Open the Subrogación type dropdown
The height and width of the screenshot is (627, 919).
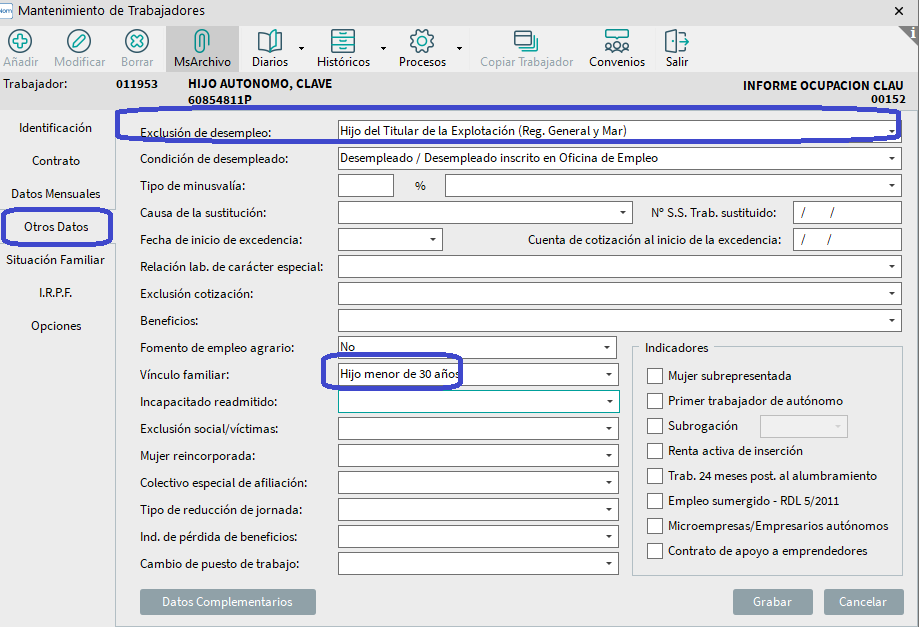[x=804, y=427]
